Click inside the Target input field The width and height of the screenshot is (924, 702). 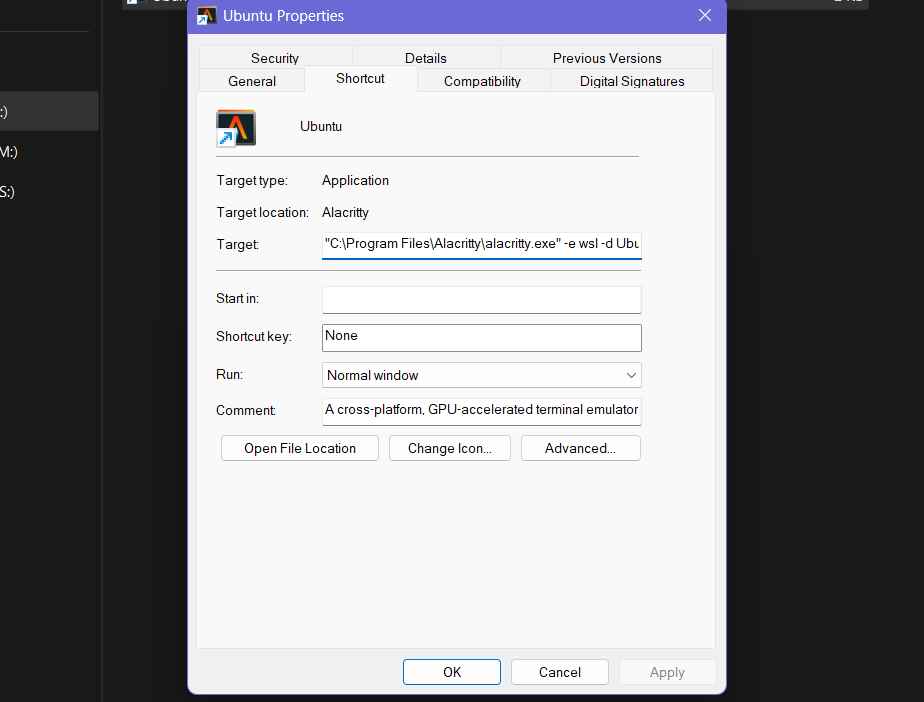pyautogui.click(x=481, y=245)
